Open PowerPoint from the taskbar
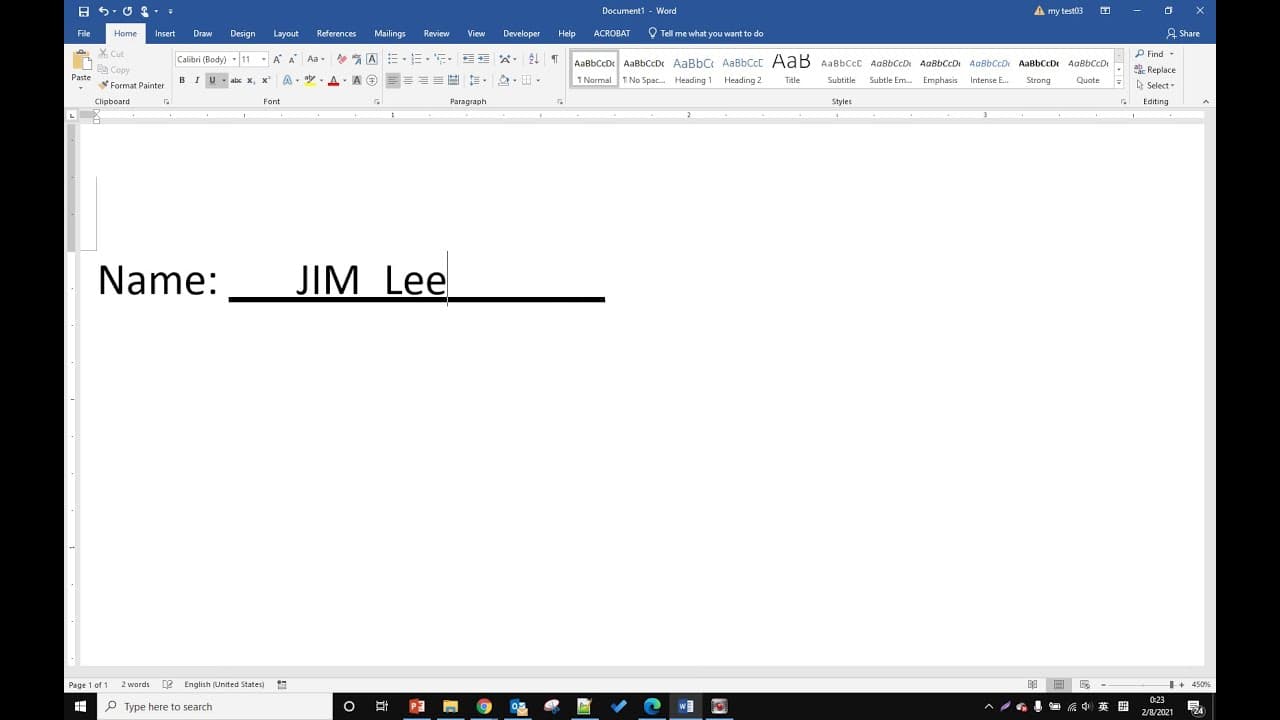The image size is (1280, 720). [417, 706]
